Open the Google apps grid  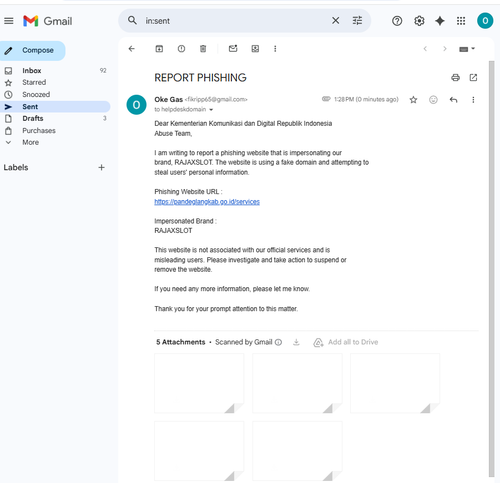click(461, 21)
